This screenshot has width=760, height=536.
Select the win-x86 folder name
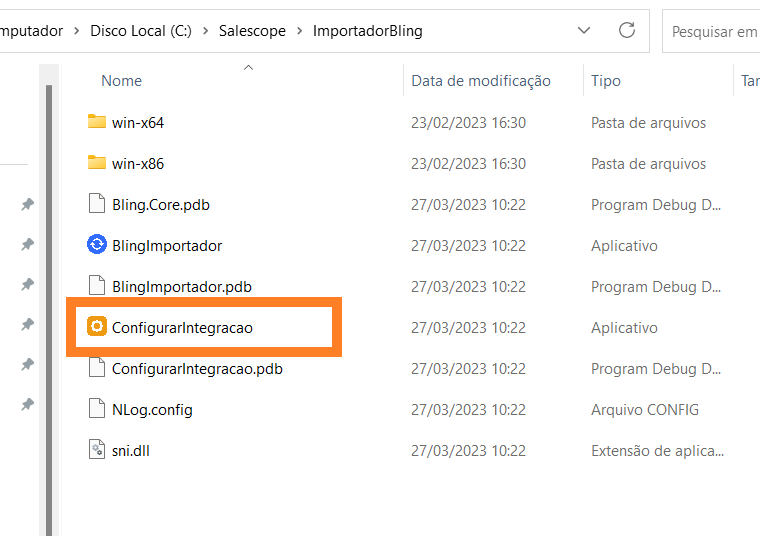138,164
